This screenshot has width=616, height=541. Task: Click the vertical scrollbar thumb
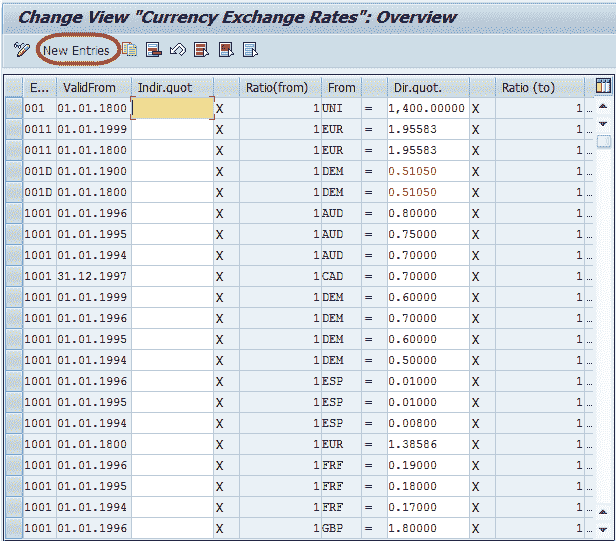click(x=603, y=141)
